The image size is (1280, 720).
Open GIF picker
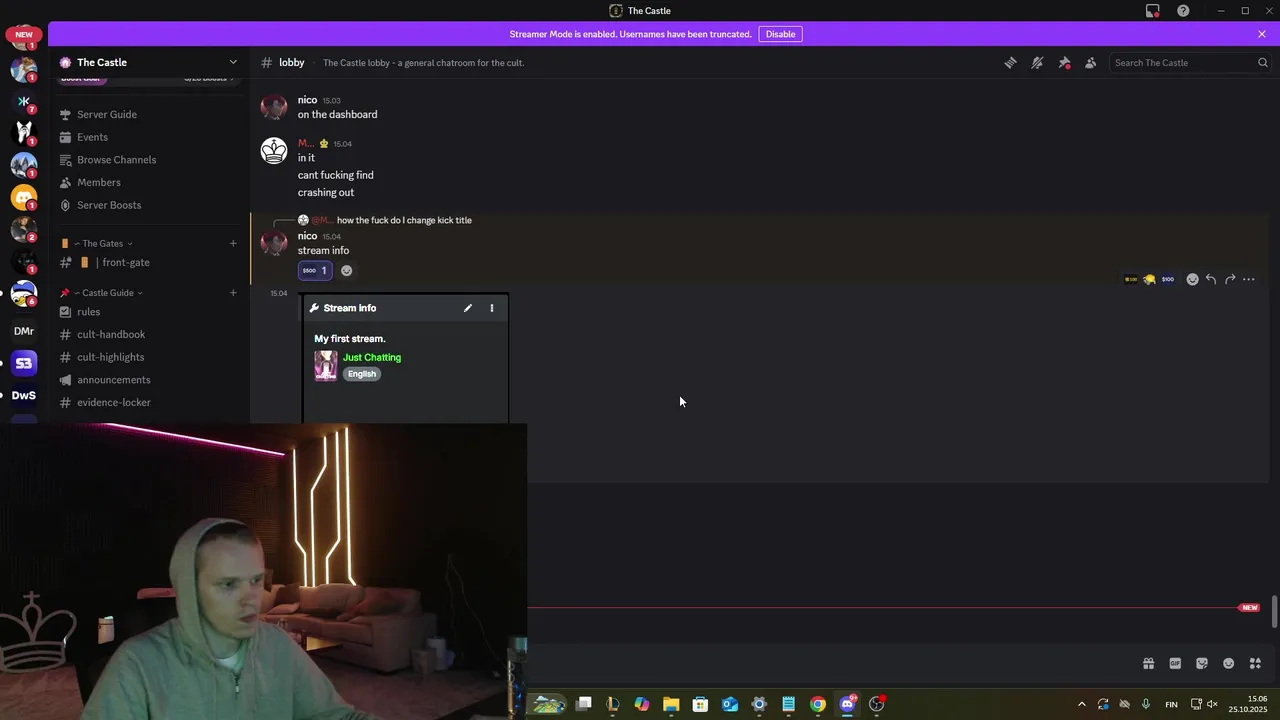(1175, 663)
